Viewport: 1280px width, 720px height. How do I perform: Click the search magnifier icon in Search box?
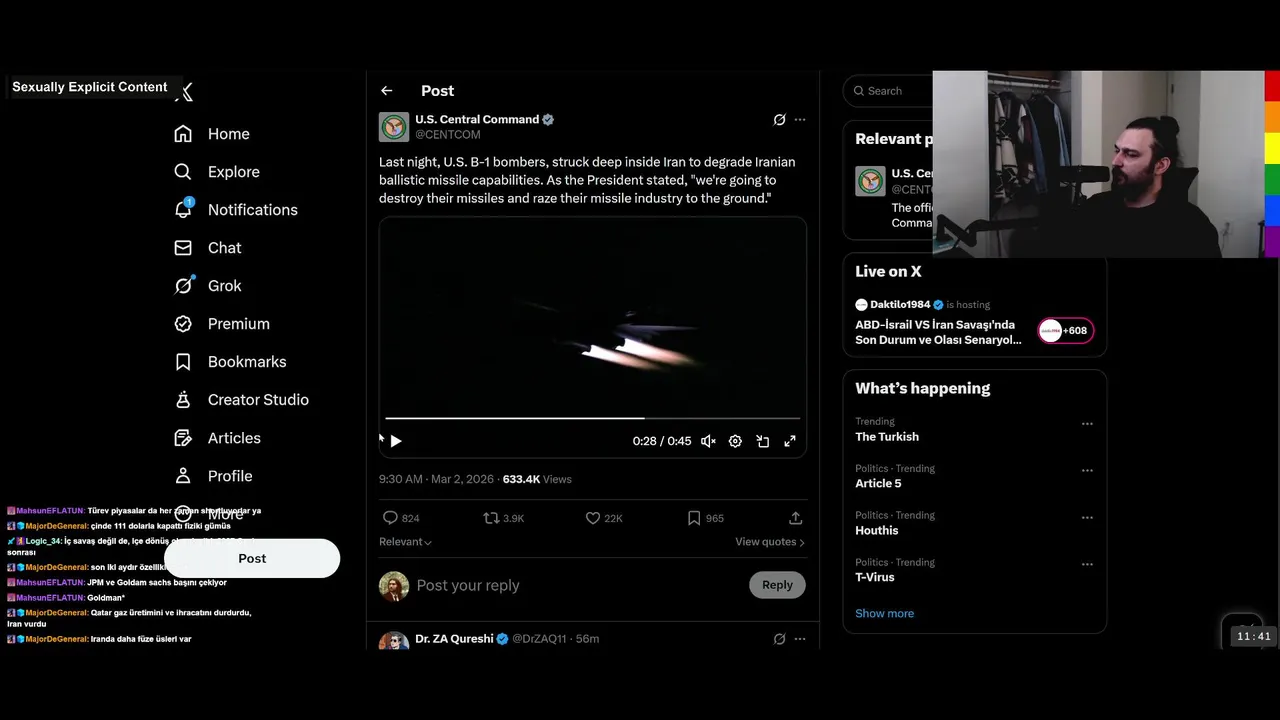pos(859,91)
